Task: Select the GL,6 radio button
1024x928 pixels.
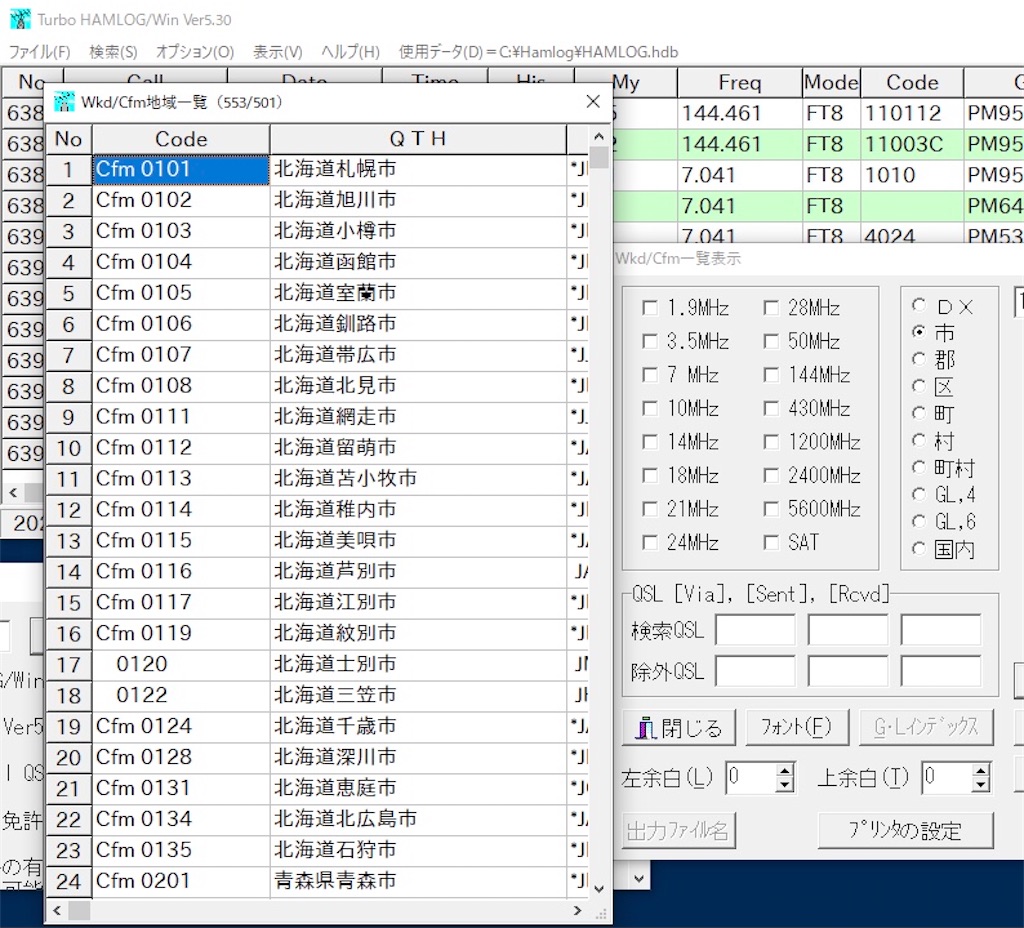Action: [x=919, y=521]
